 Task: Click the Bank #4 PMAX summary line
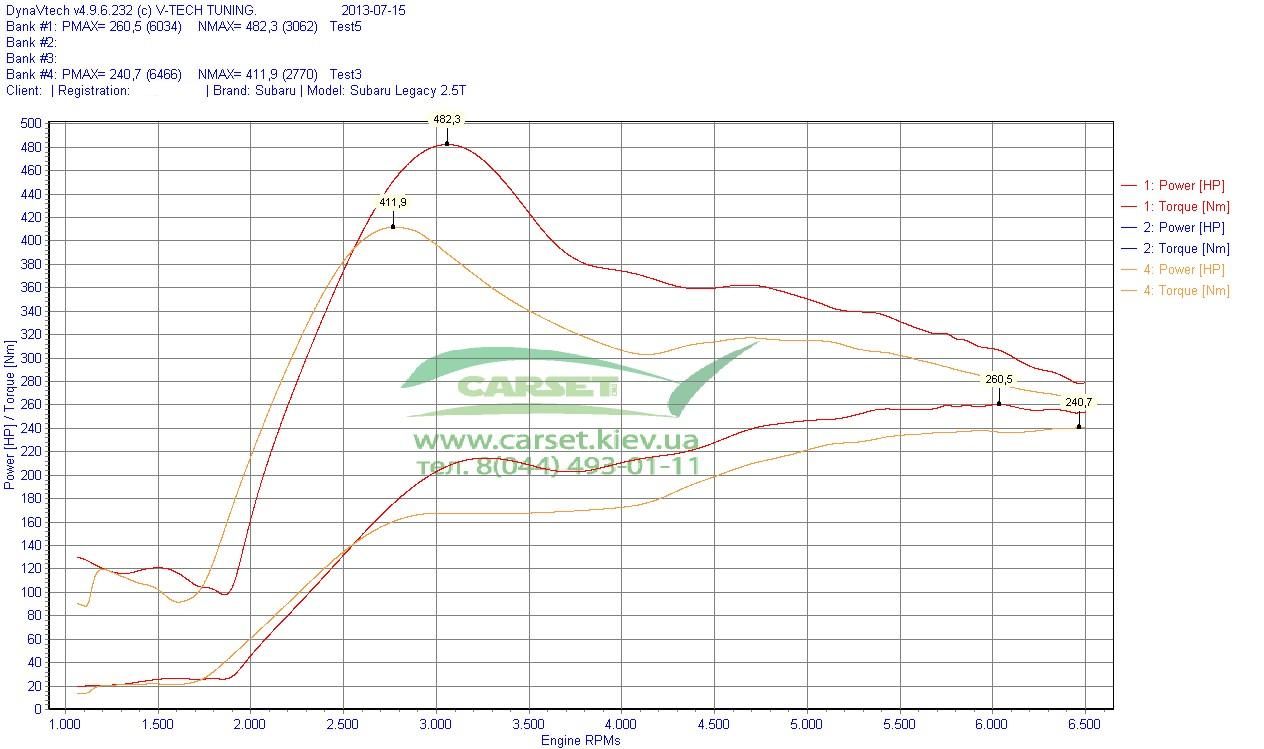[184, 74]
